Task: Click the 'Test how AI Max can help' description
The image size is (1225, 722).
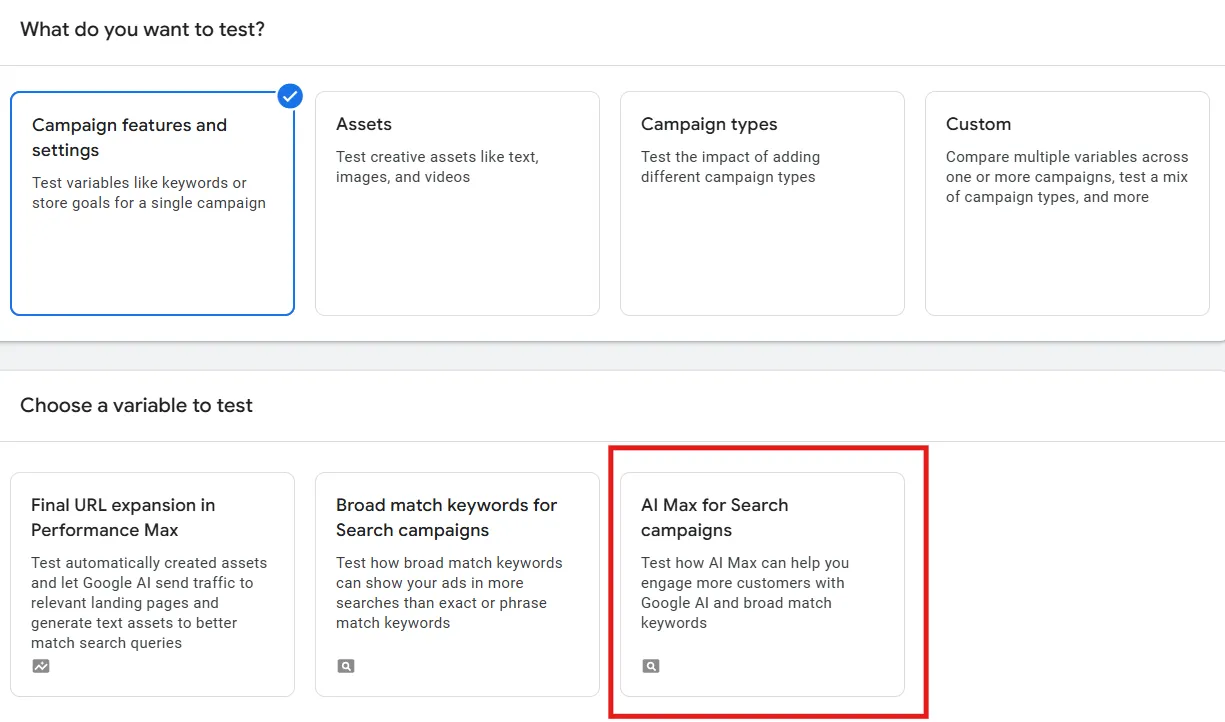Action: point(745,593)
